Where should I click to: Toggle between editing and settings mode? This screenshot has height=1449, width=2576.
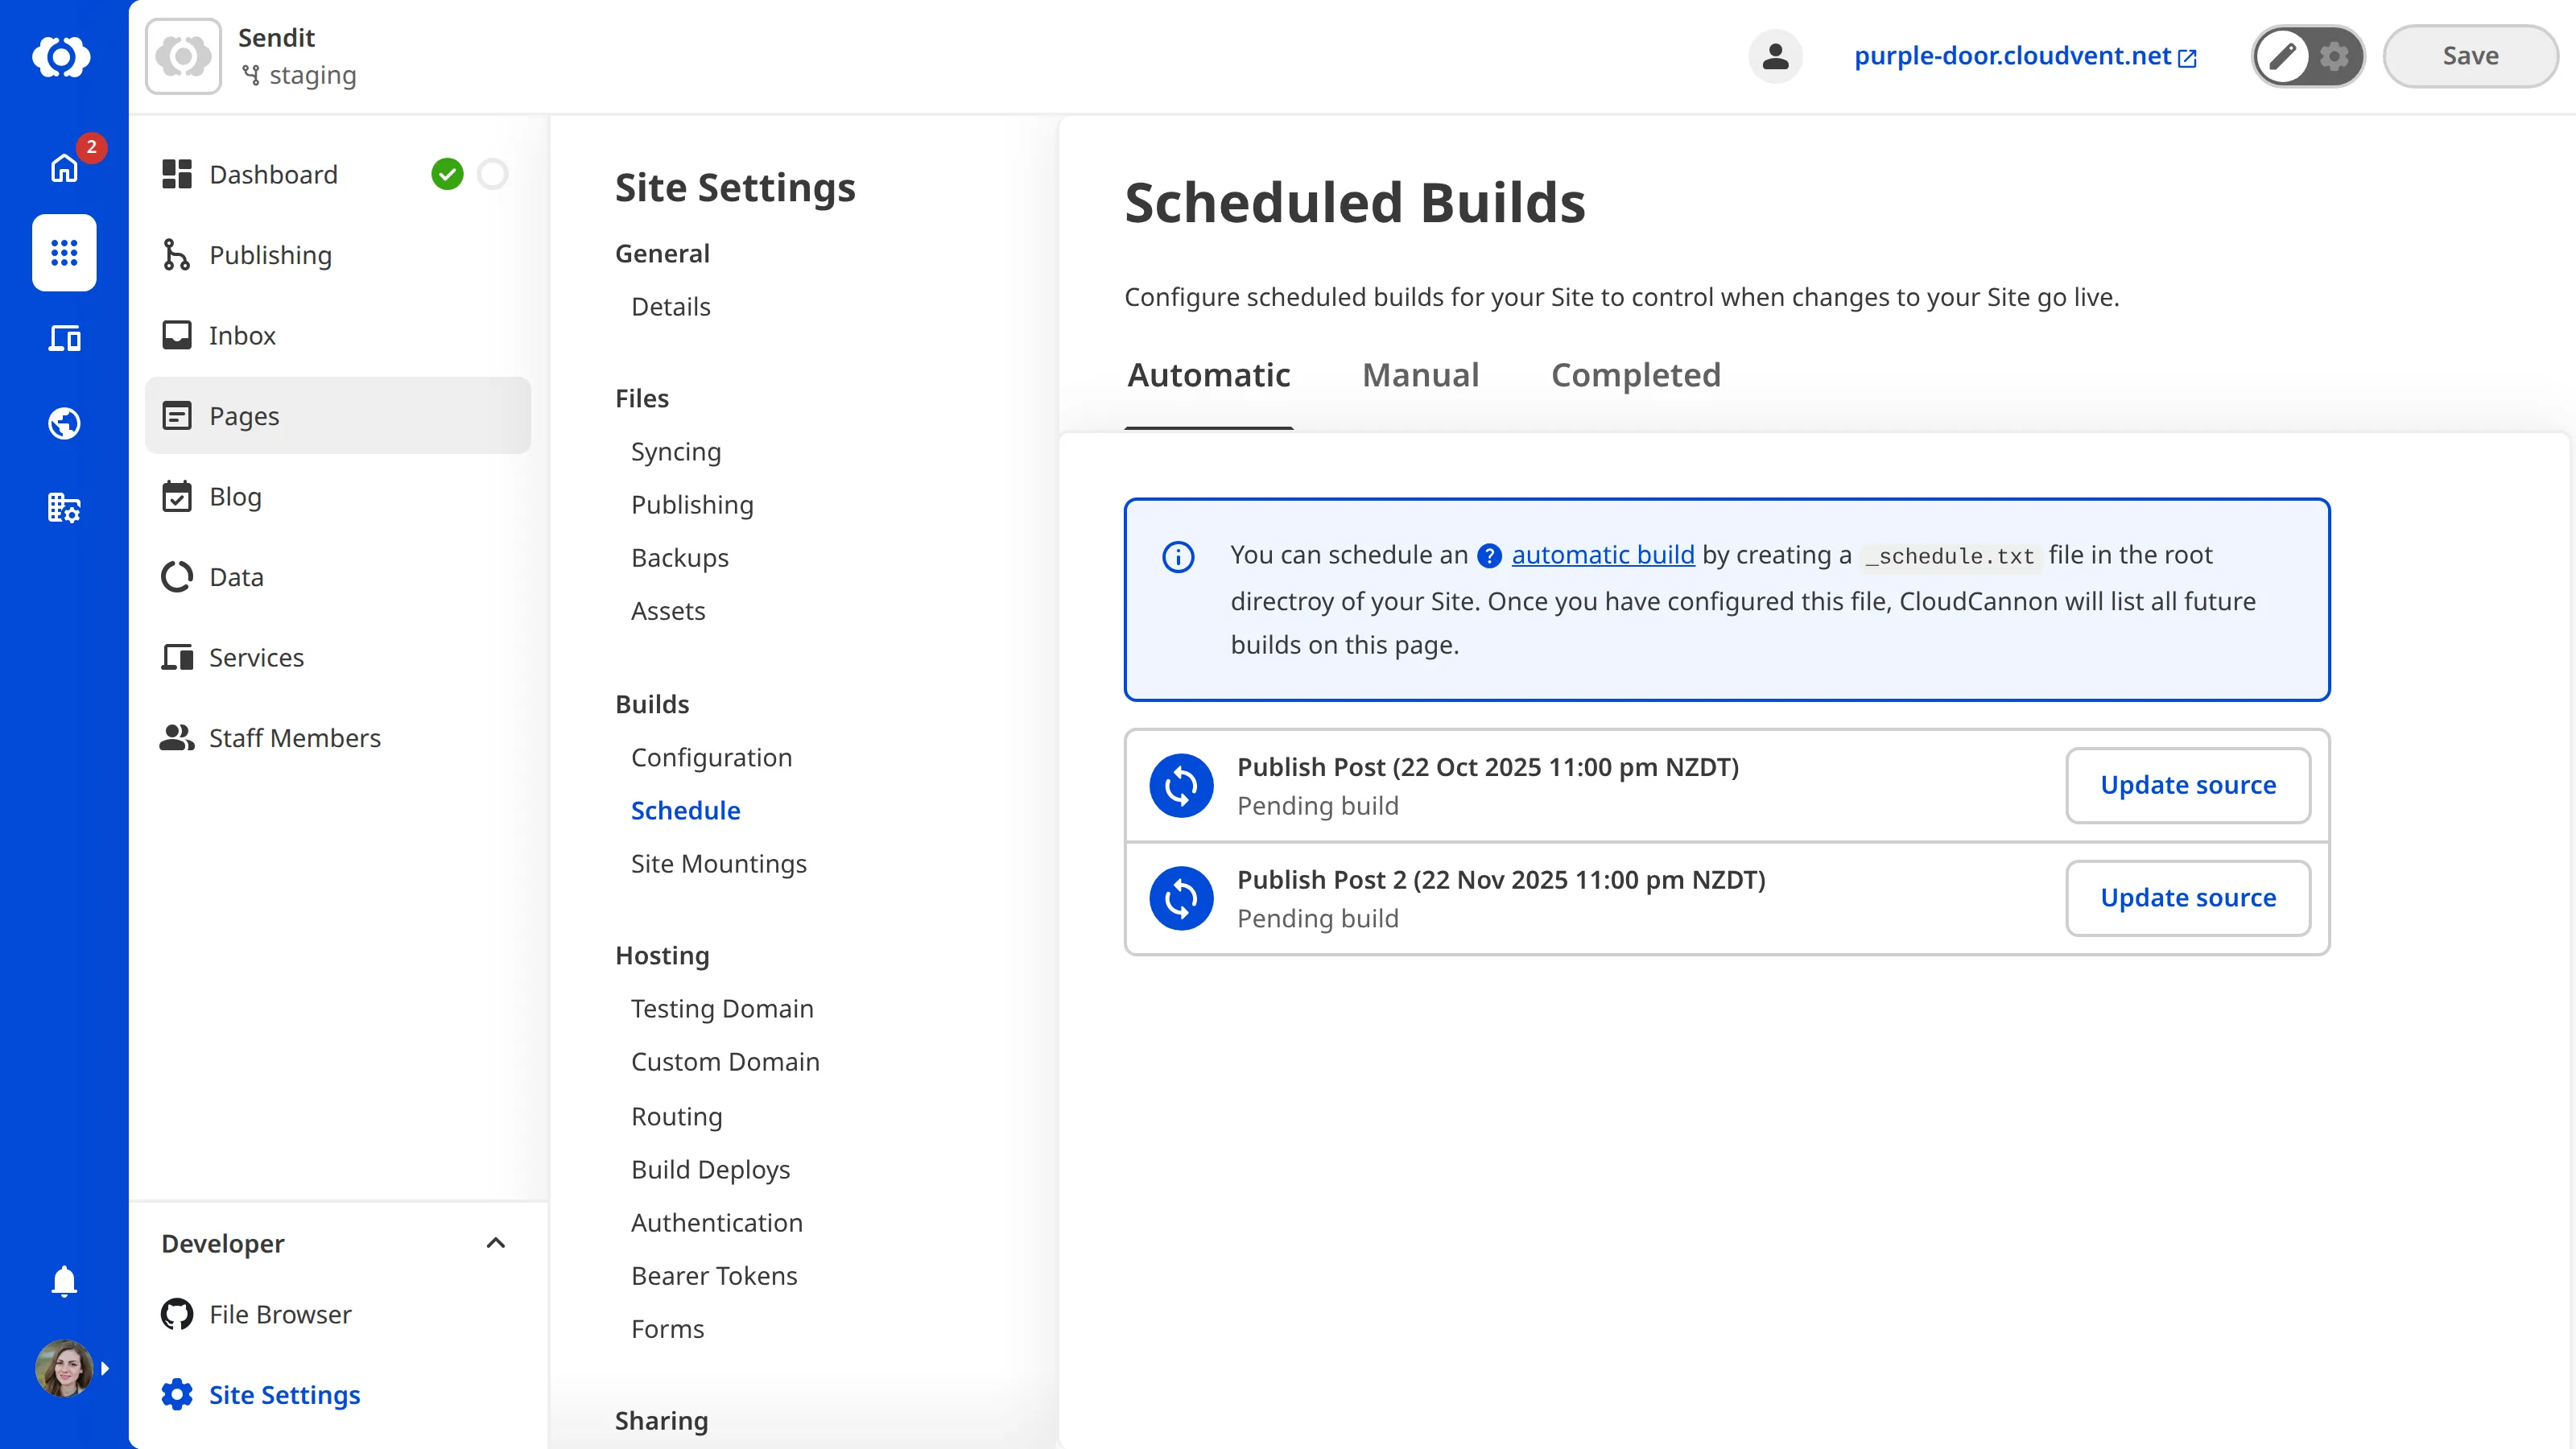[x=2307, y=56]
